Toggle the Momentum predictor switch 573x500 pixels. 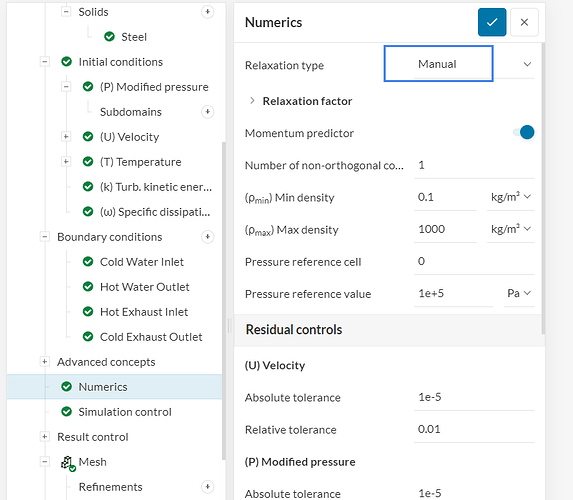click(x=524, y=132)
